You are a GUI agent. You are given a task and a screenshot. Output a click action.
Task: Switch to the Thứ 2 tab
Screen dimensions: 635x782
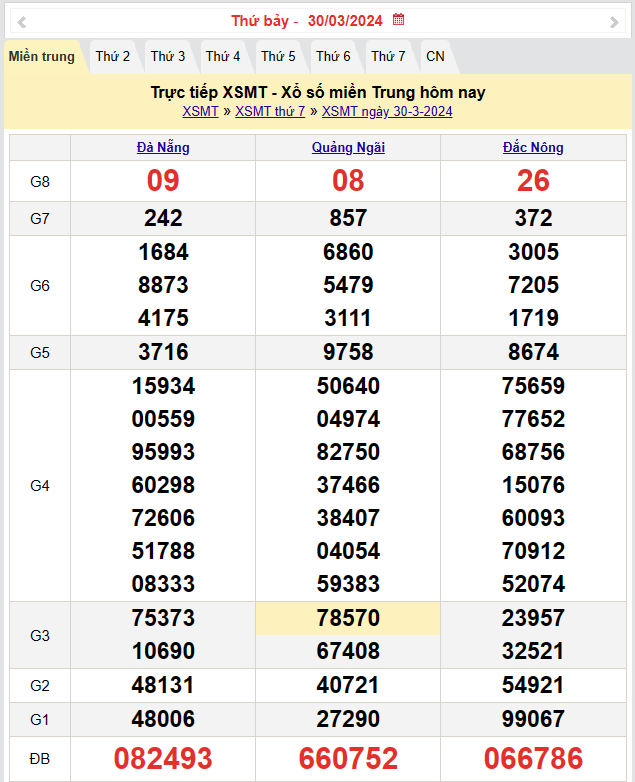pos(113,57)
